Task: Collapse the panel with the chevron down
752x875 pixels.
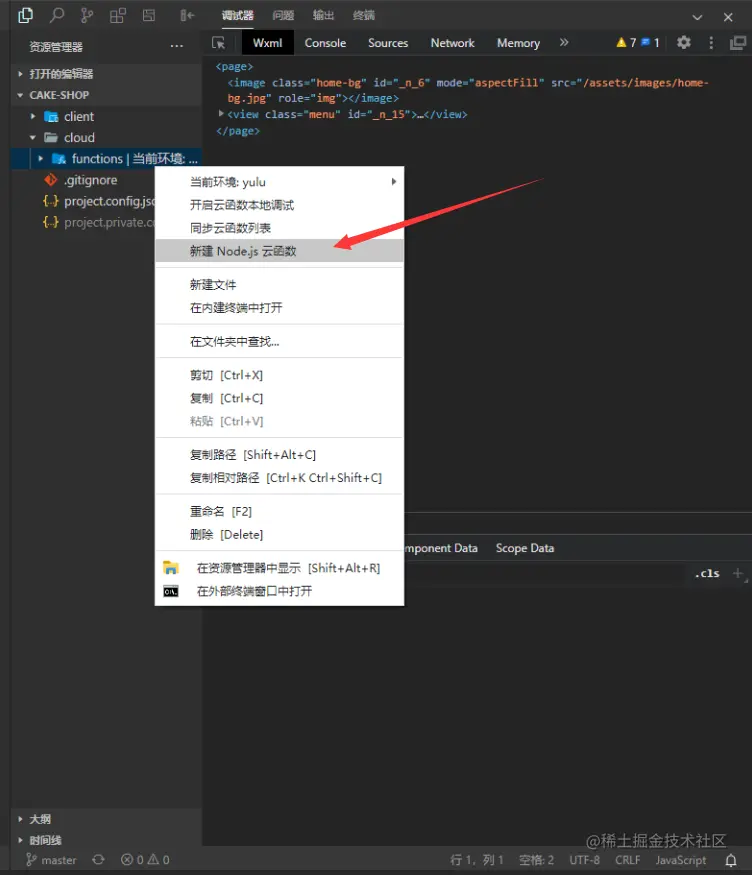Action: click(697, 17)
